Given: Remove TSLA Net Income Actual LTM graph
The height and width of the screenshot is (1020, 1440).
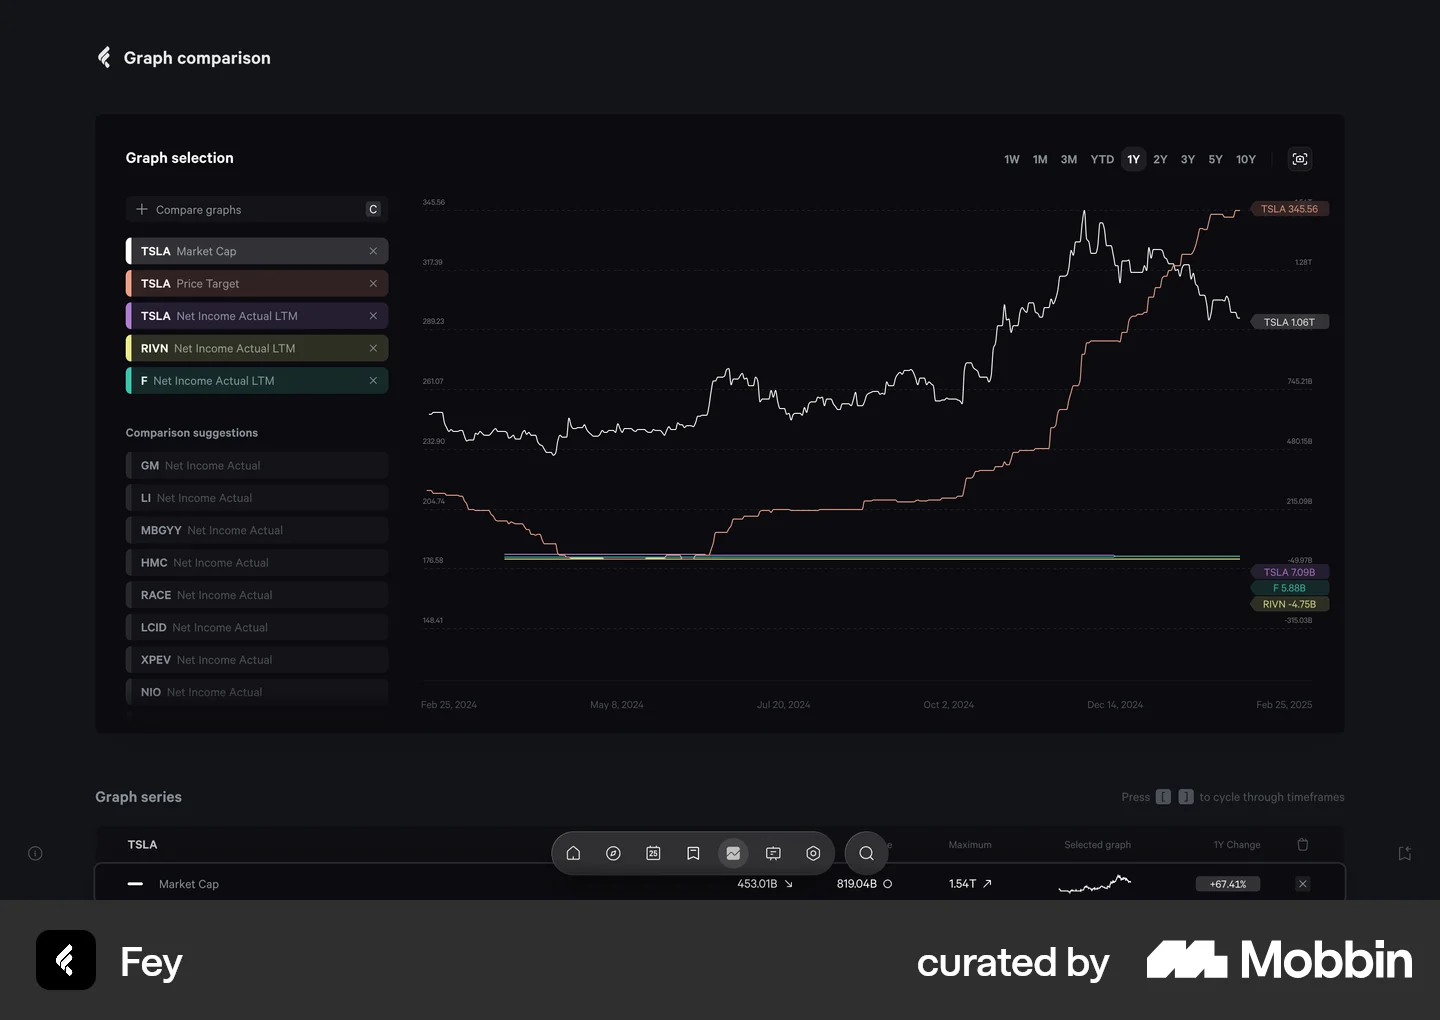Looking at the screenshot, I should click(373, 316).
